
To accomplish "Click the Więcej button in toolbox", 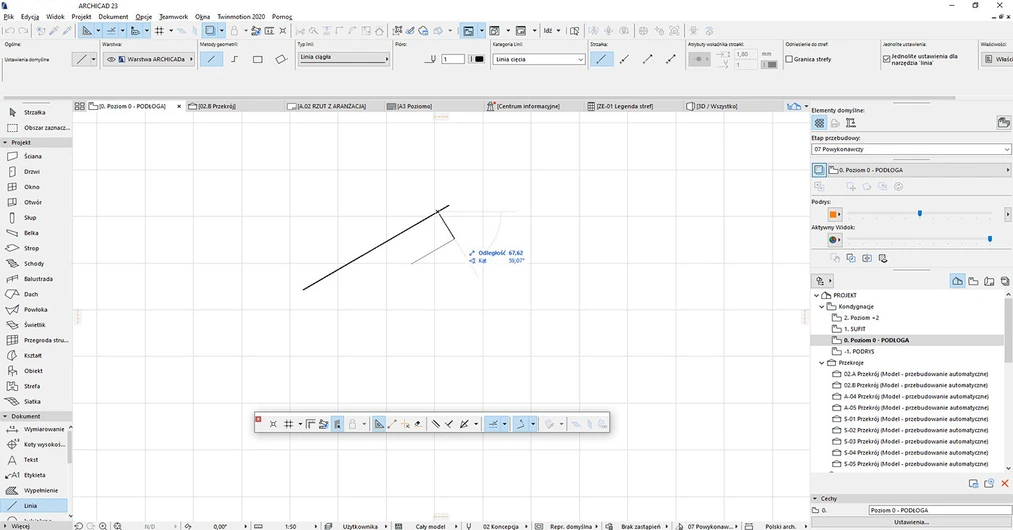I will [x=21, y=526].
